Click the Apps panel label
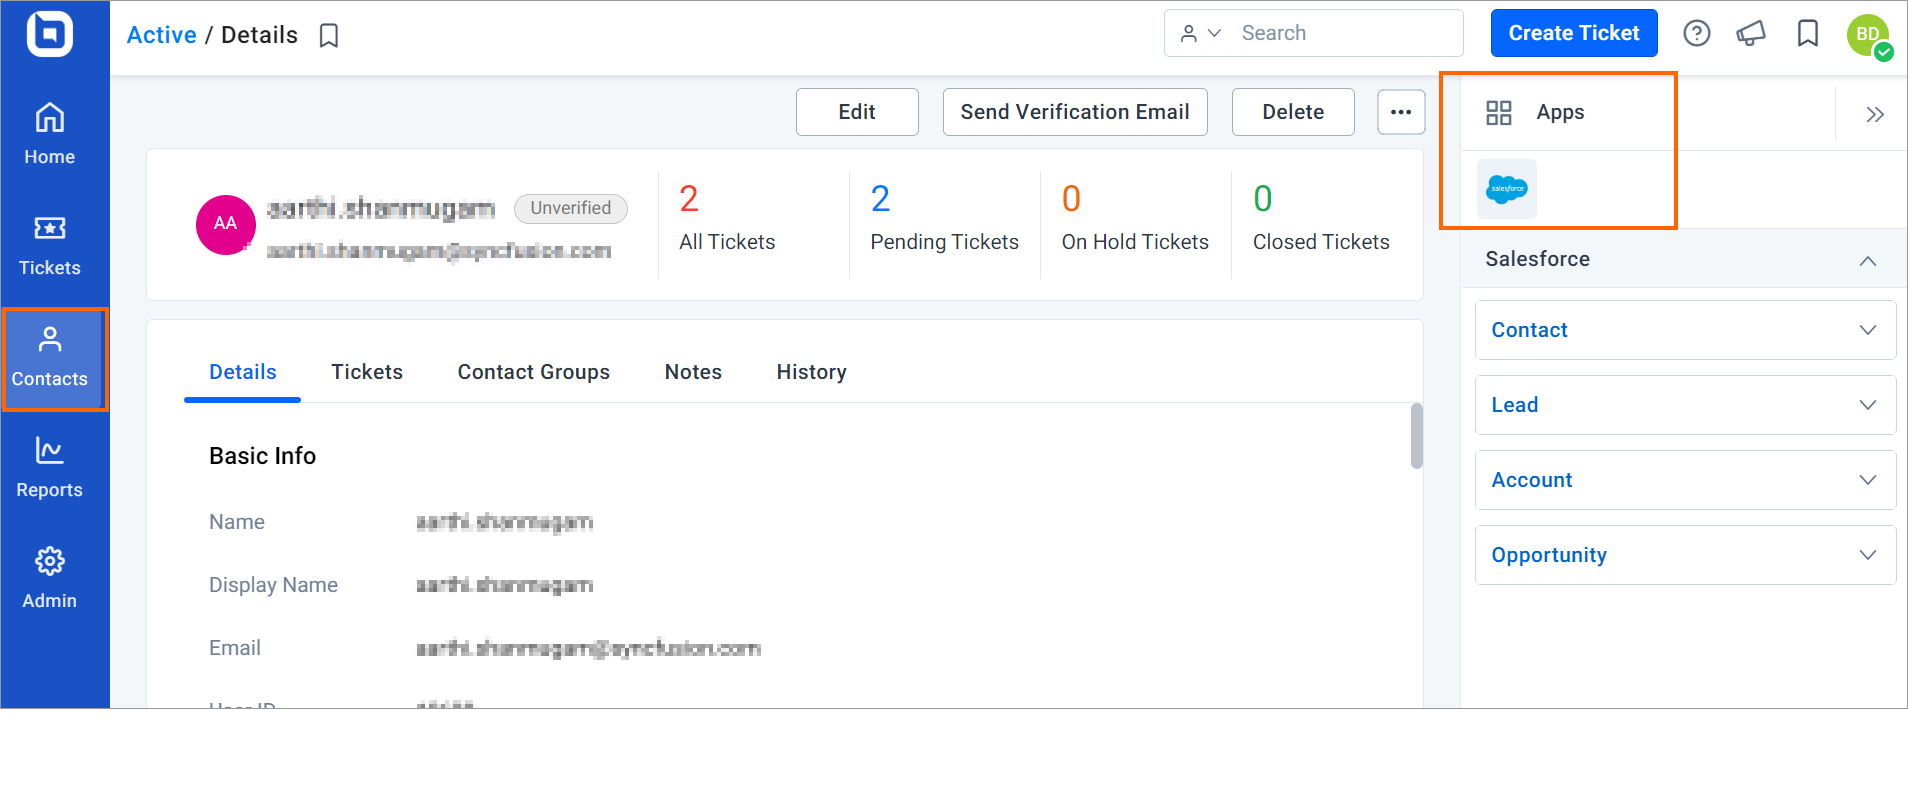 [1560, 112]
